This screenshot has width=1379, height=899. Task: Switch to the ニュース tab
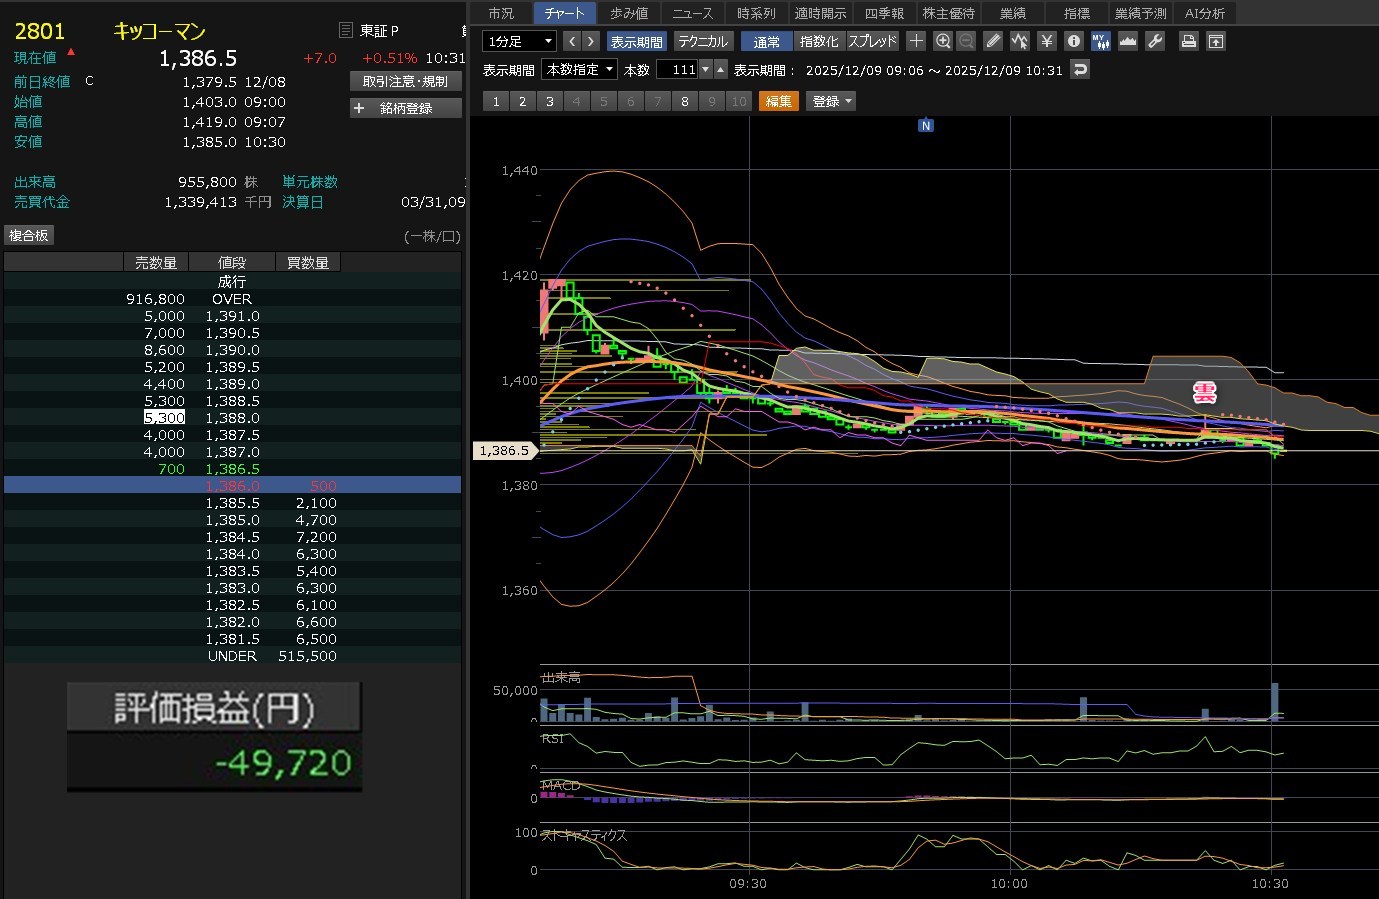click(x=692, y=13)
